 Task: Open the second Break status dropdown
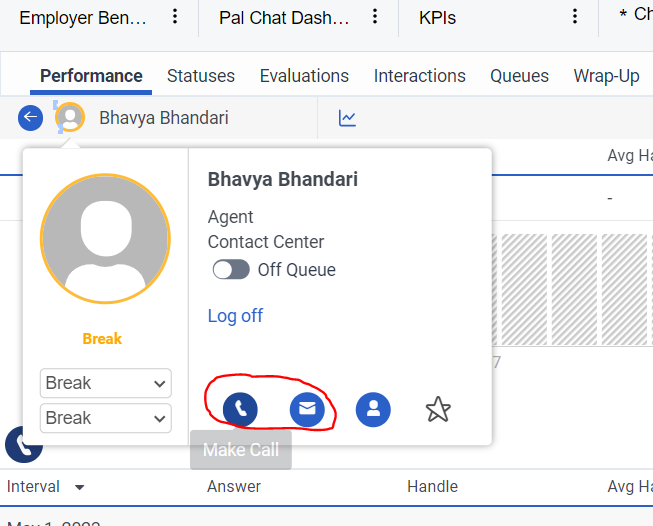(x=105, y=418)
